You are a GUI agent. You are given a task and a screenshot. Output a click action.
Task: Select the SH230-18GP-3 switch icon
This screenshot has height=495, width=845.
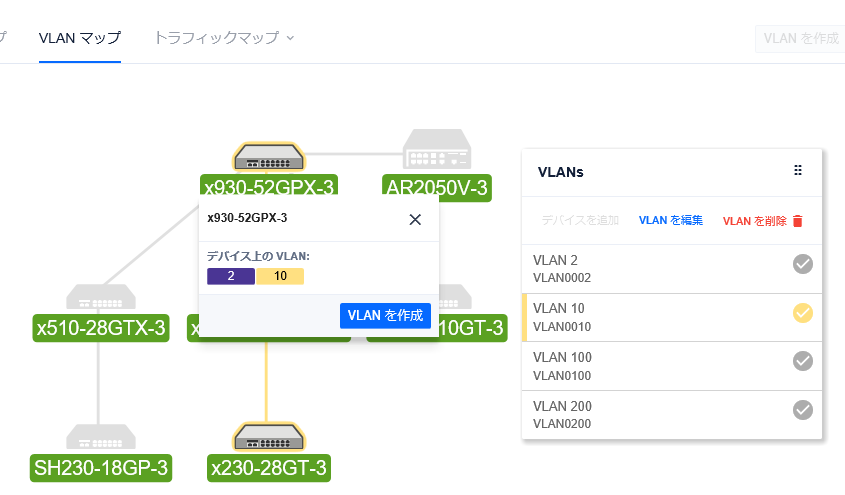[x=101, y=437]
